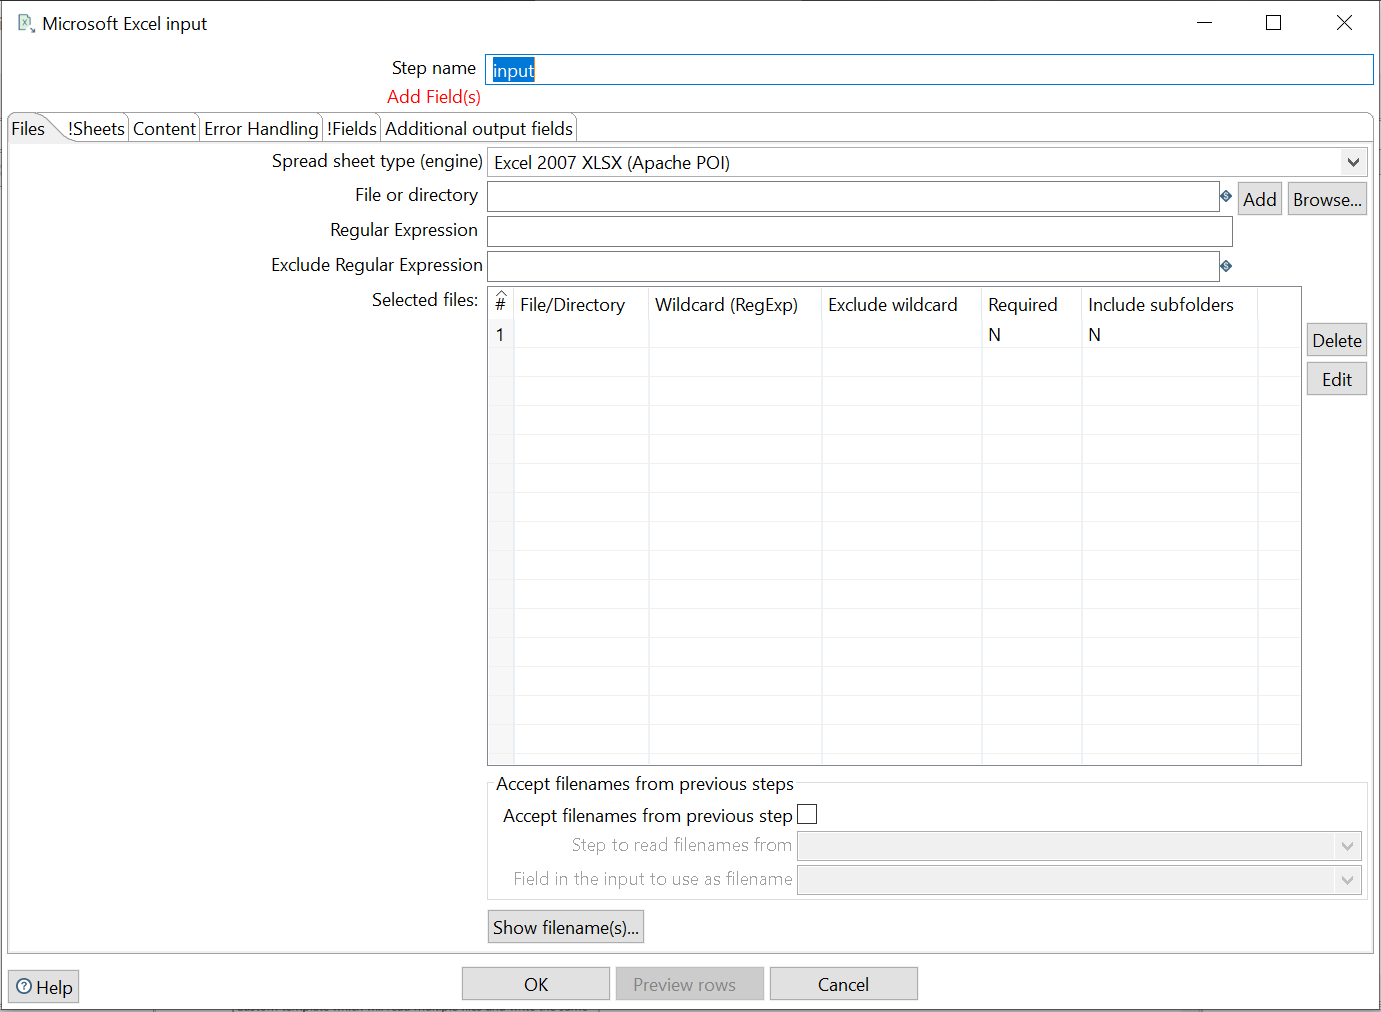1381x1012 pixels.
Task: Expand Step to read filenames from dropdown
Action: pyautogui.click(x=1347, y=846)
